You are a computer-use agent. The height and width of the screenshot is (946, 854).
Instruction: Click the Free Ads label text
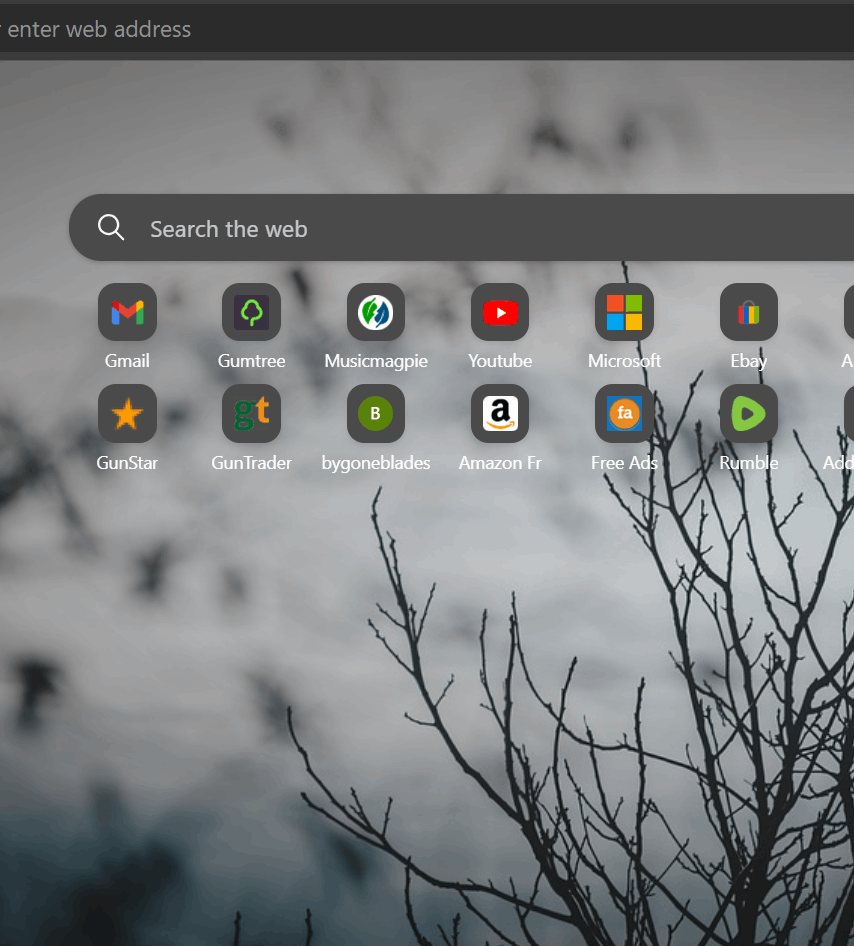(x=624, y=463)
